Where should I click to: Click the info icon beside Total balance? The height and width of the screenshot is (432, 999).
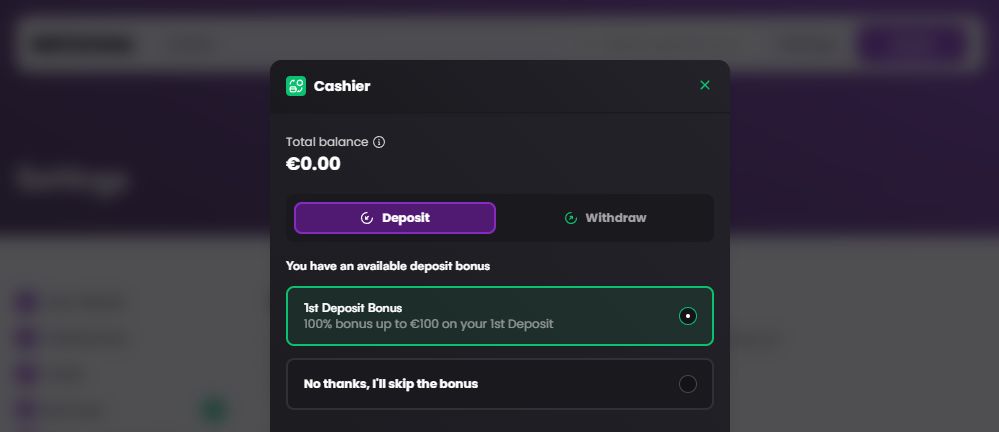[379, 142]
